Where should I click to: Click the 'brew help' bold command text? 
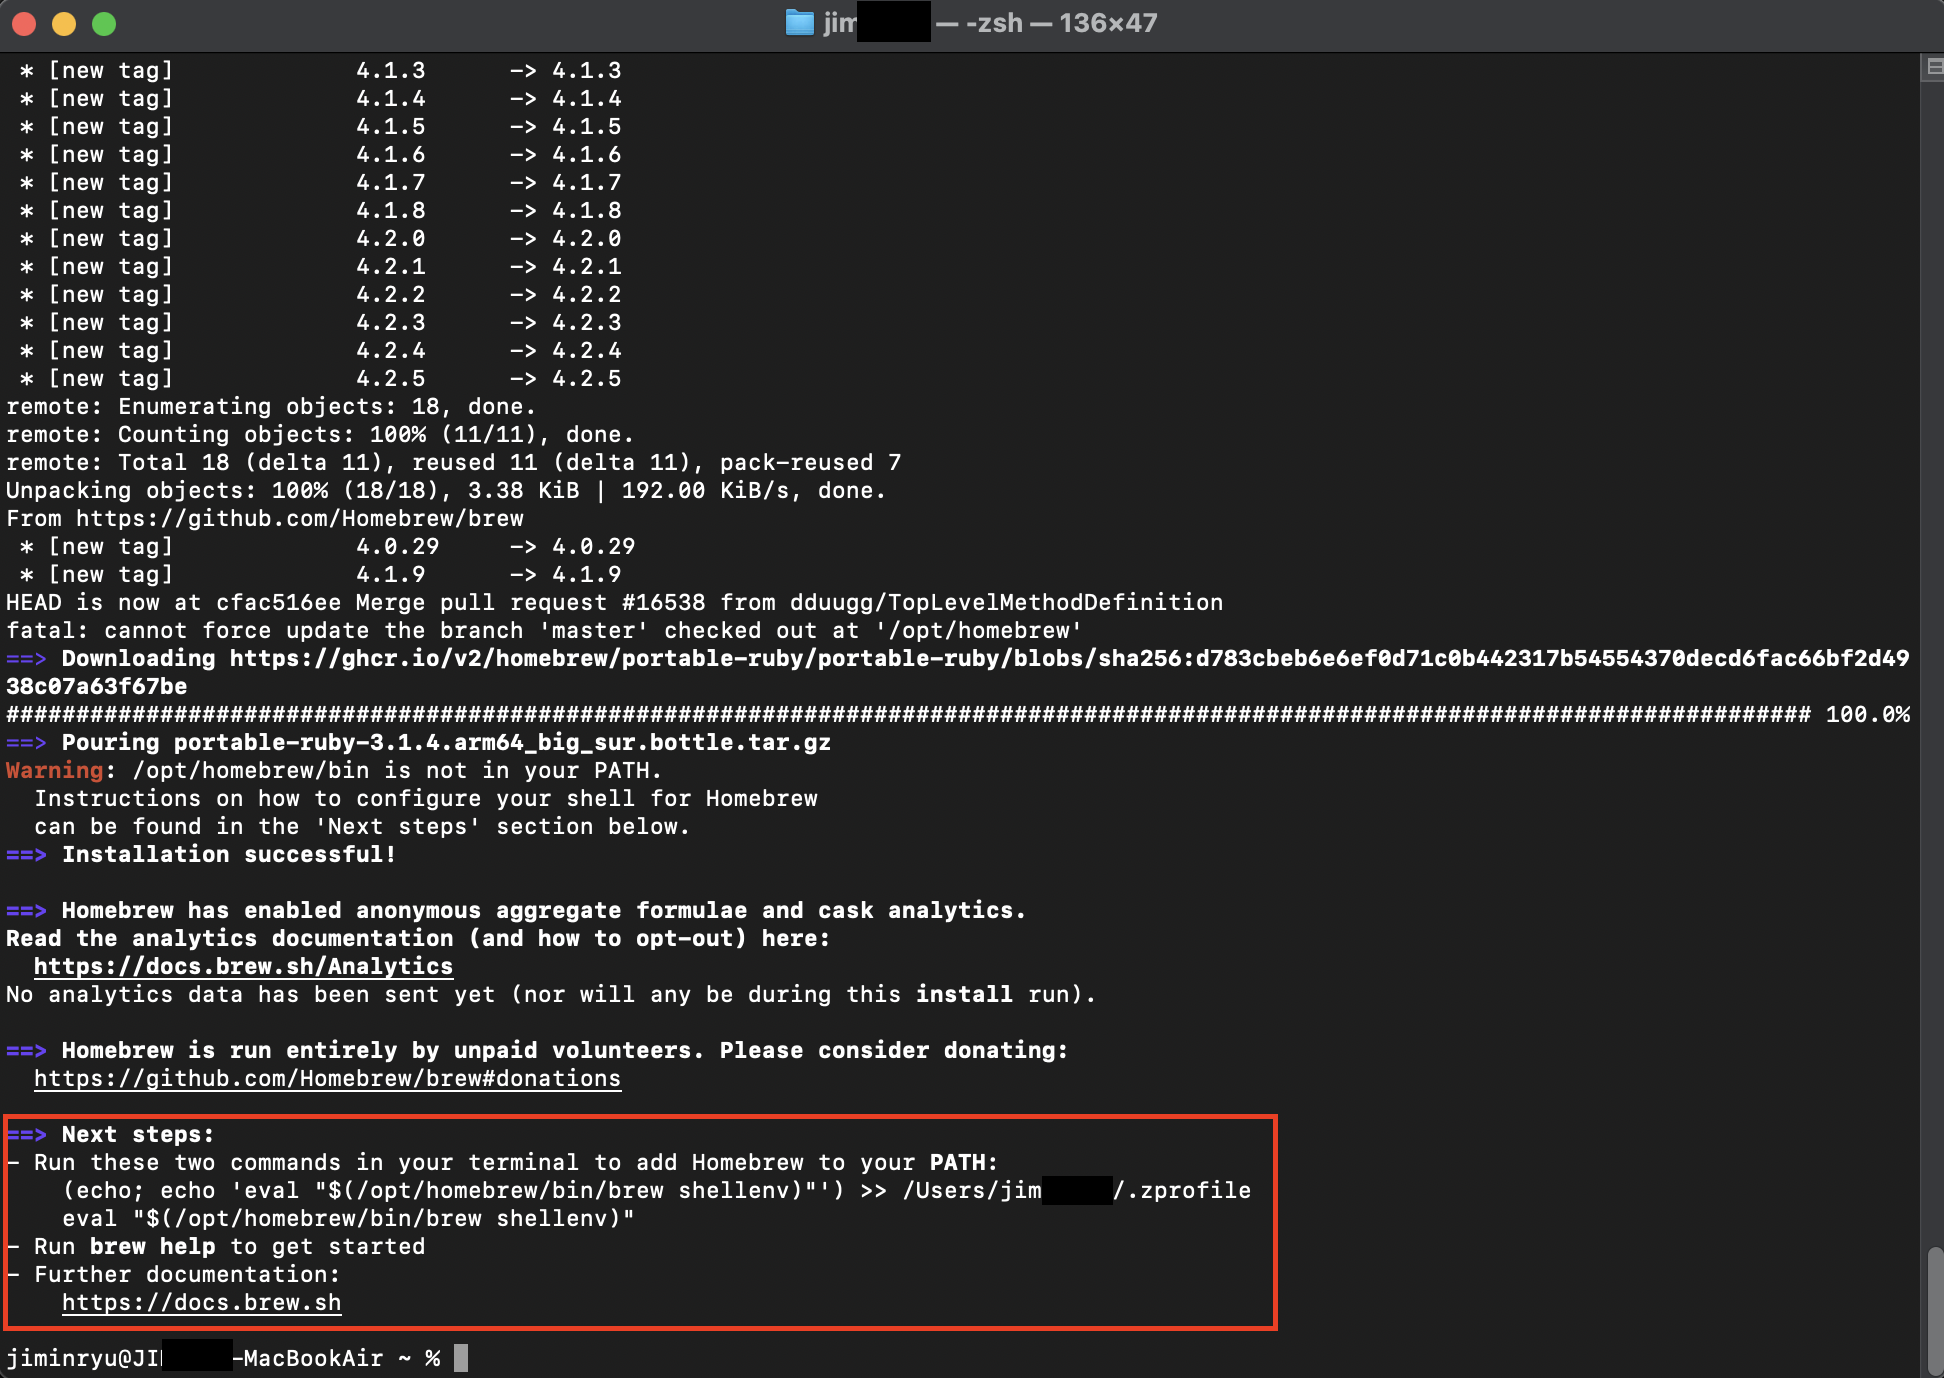click(x=152, y=1246)
